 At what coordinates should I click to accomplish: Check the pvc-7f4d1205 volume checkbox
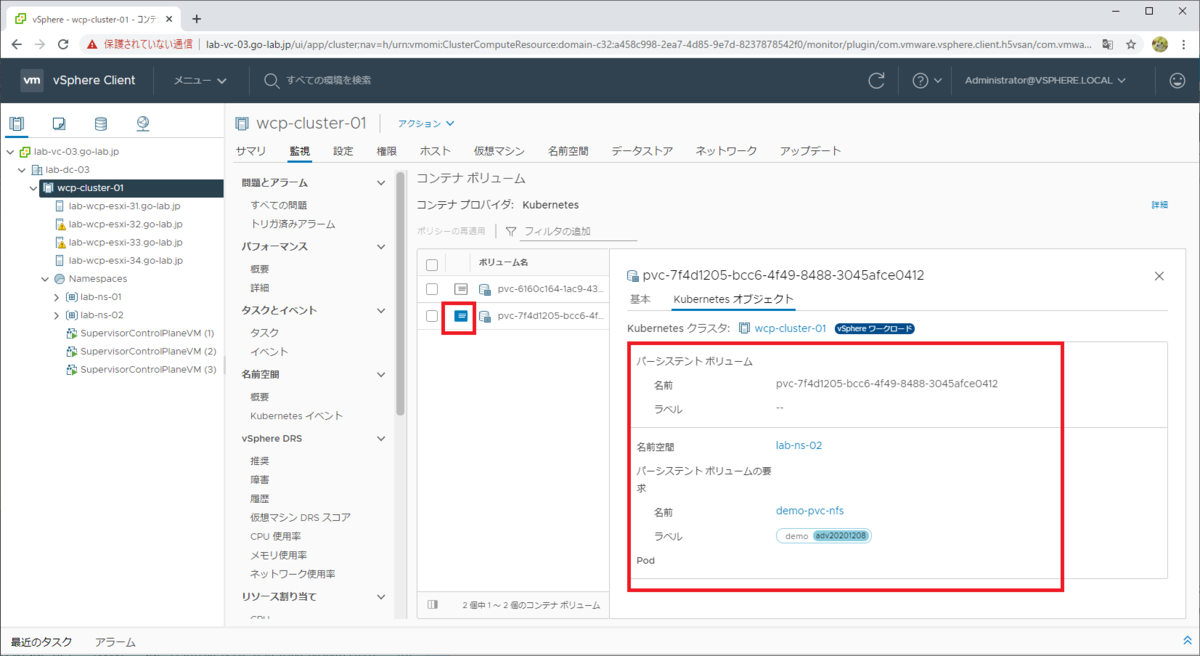coord(432,315)
